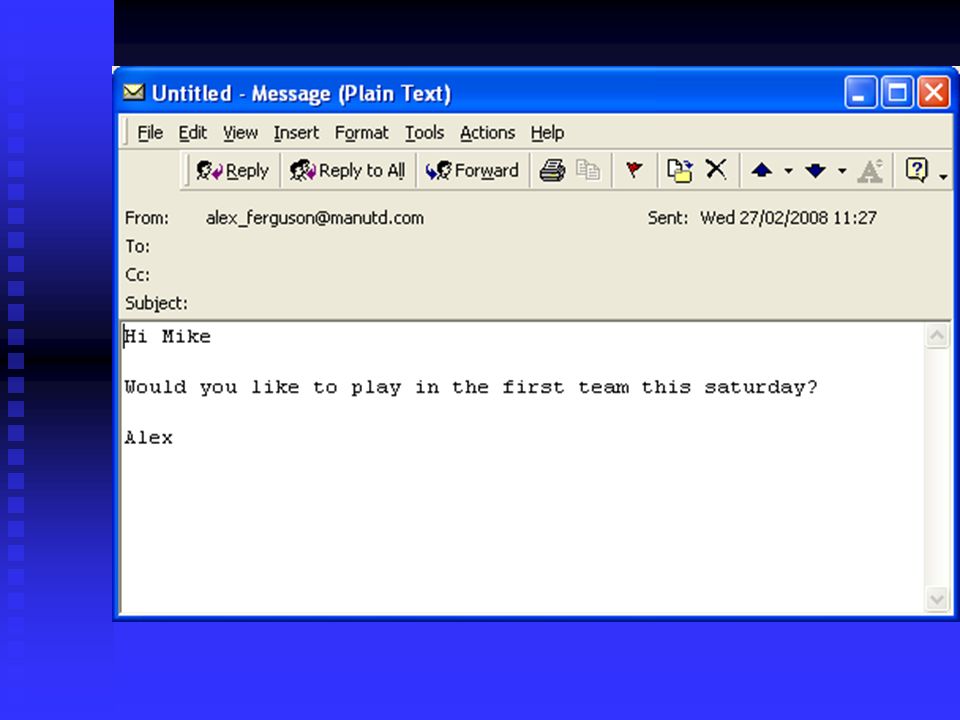Open Help with question mark icon
The width and height of the screenshot is (960, 720).
coord(917,170)
